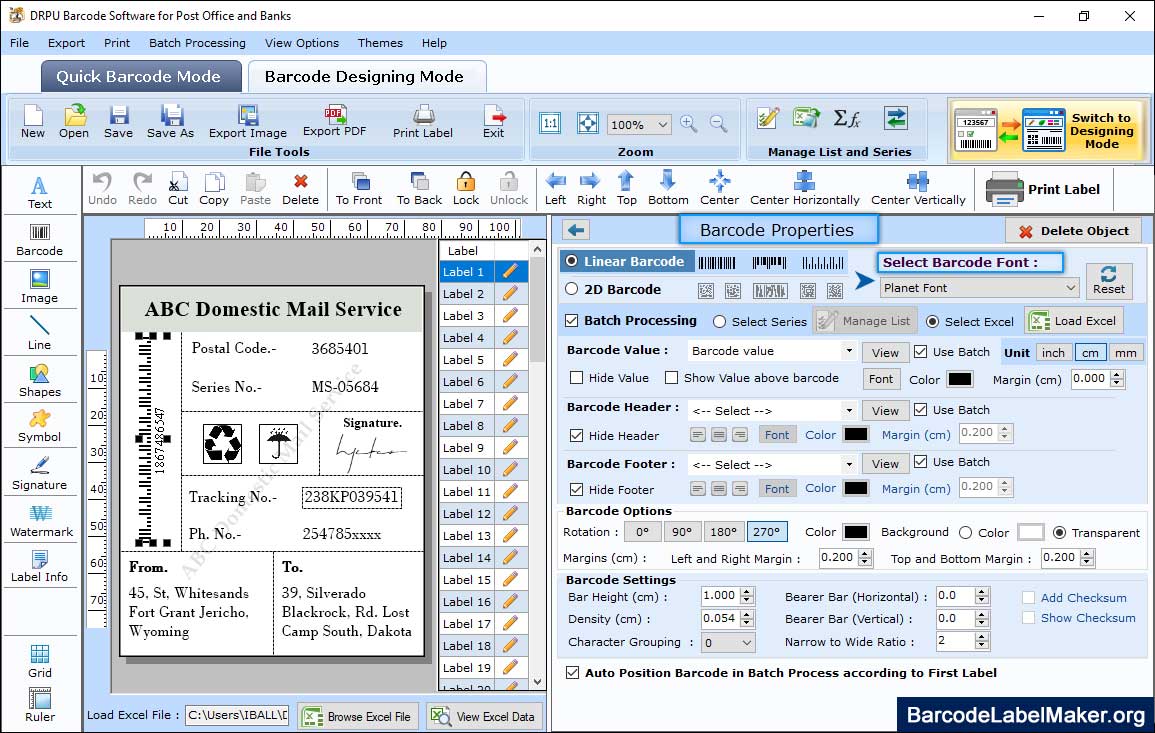Viewport: 1155px width, 733px height.
Task: Click Save As icon
Action: coord(170,122)
